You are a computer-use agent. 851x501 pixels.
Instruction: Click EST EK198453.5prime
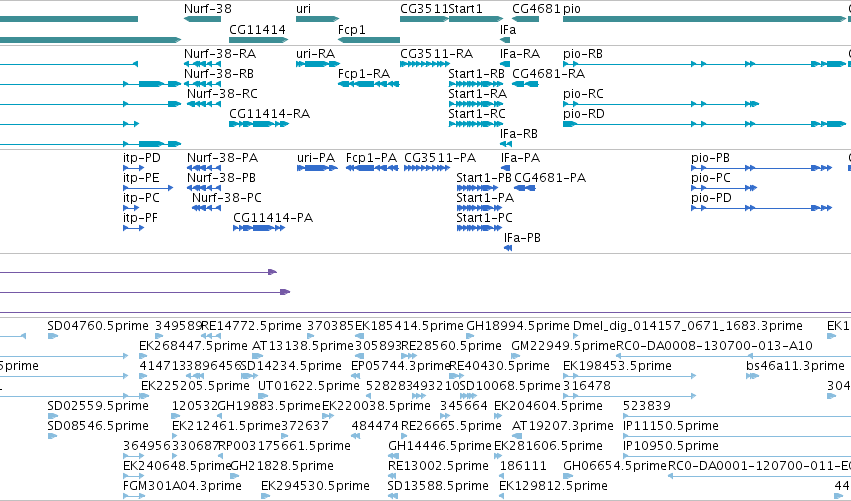point(617,366)
